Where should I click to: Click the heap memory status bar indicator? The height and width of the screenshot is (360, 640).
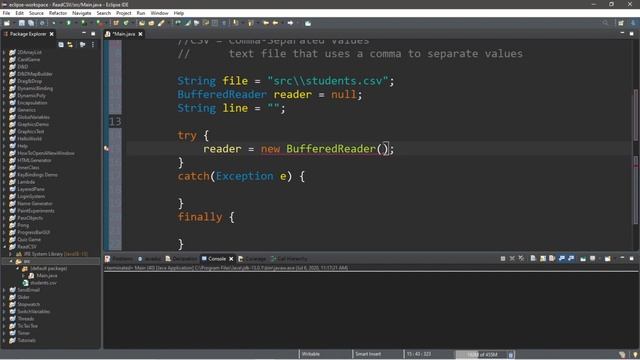click(x=482, y=354)
